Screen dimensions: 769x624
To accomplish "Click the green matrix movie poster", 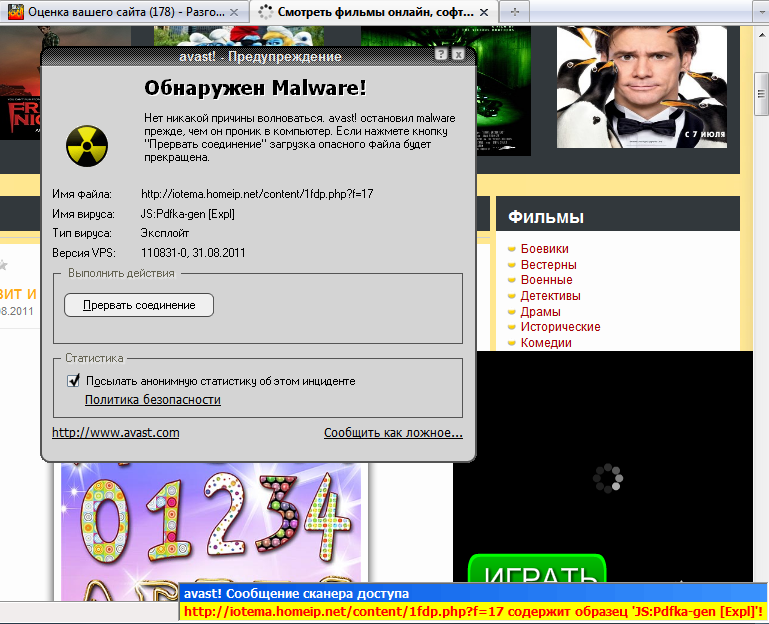I will [504, 91].
